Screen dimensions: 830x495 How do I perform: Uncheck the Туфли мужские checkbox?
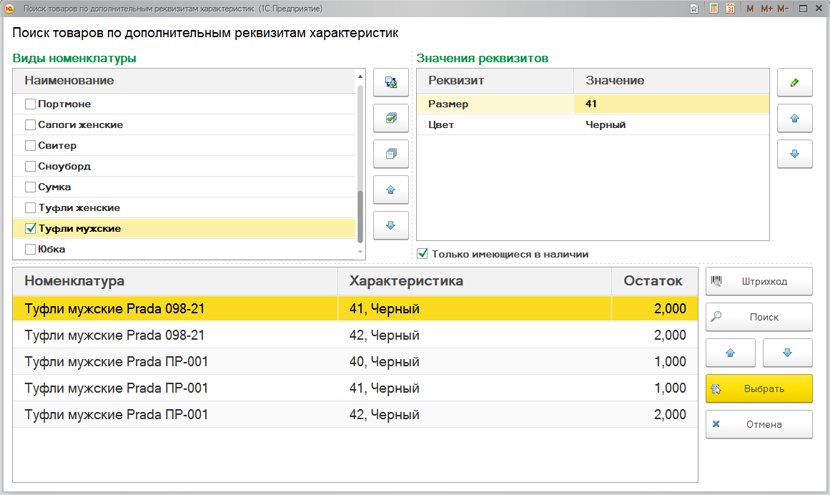pyautogui.click(x=30, y=229)
